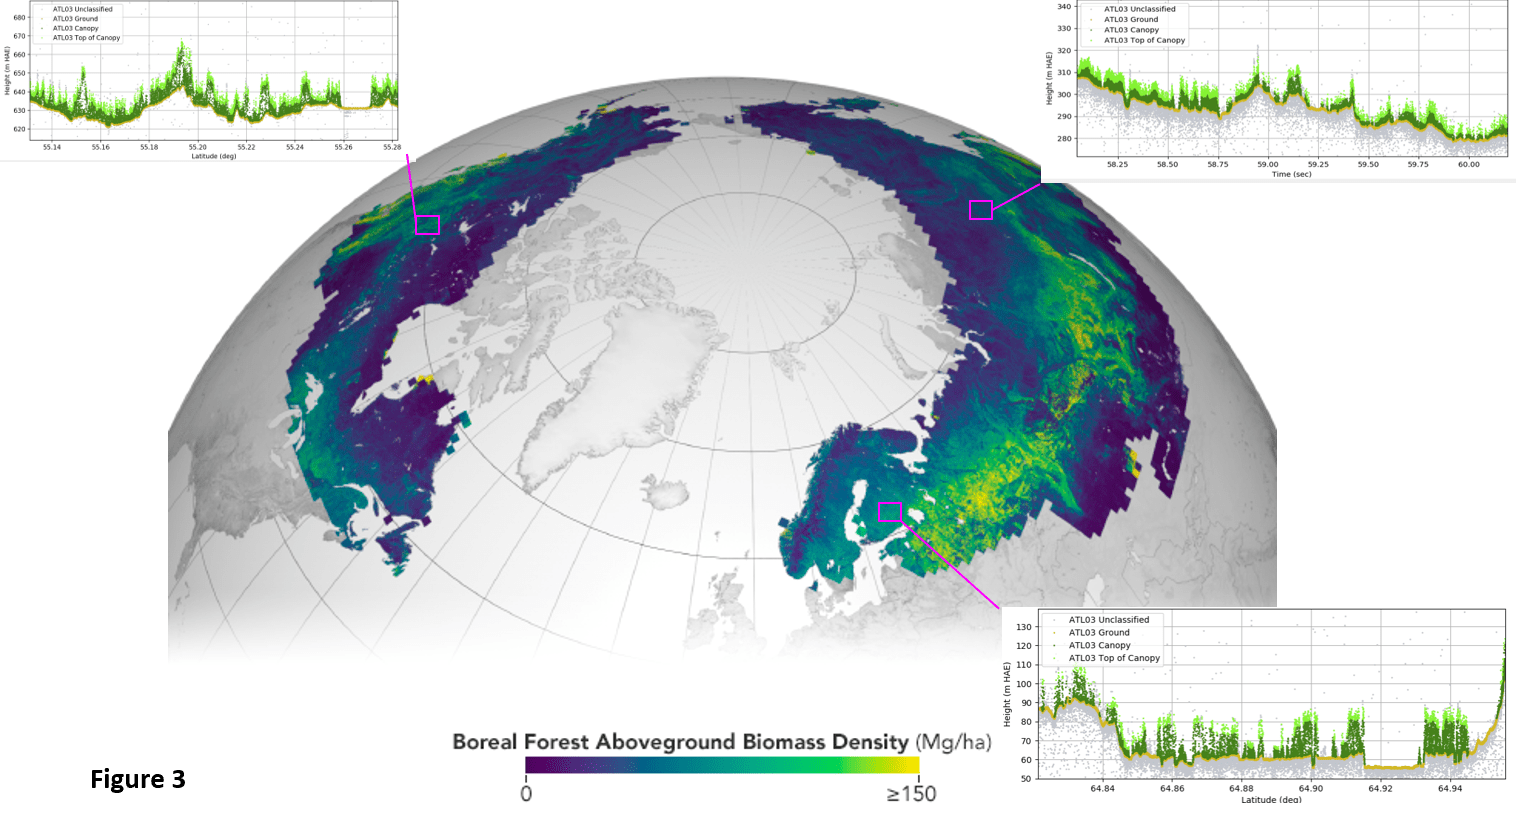The width and height of the screenshot is (1516, 827).
Task: Click the 64.84 latitude tick in the bottom-right chart
Action: point(1103,788)
